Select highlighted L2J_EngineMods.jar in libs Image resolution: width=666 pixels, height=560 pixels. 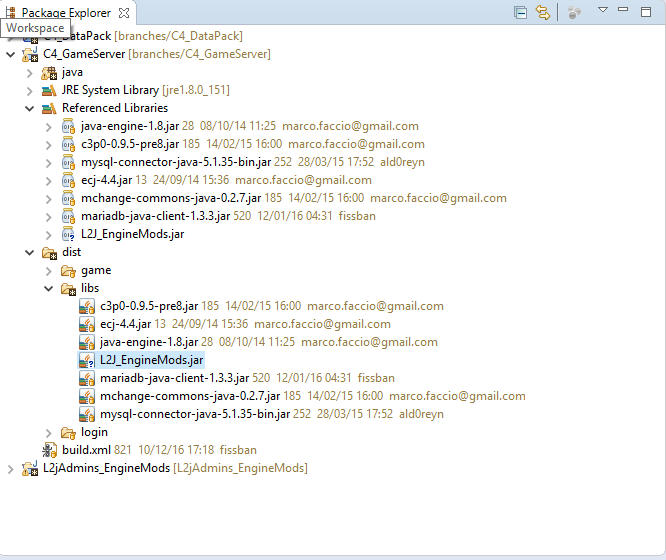pos(152,360)
